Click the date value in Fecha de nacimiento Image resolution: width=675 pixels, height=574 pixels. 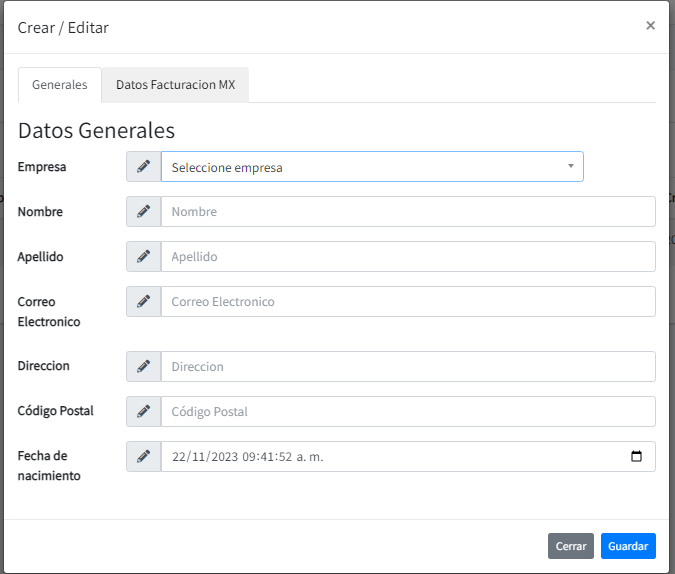[x=248, y=457]
